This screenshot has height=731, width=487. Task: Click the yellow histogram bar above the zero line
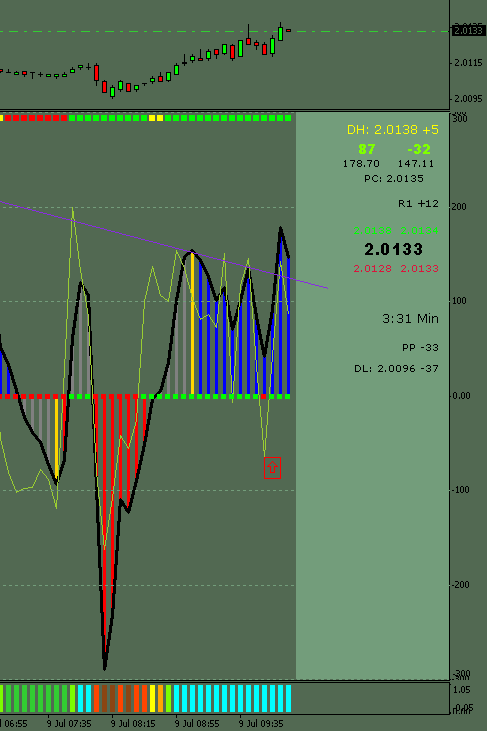click(192, 324)
